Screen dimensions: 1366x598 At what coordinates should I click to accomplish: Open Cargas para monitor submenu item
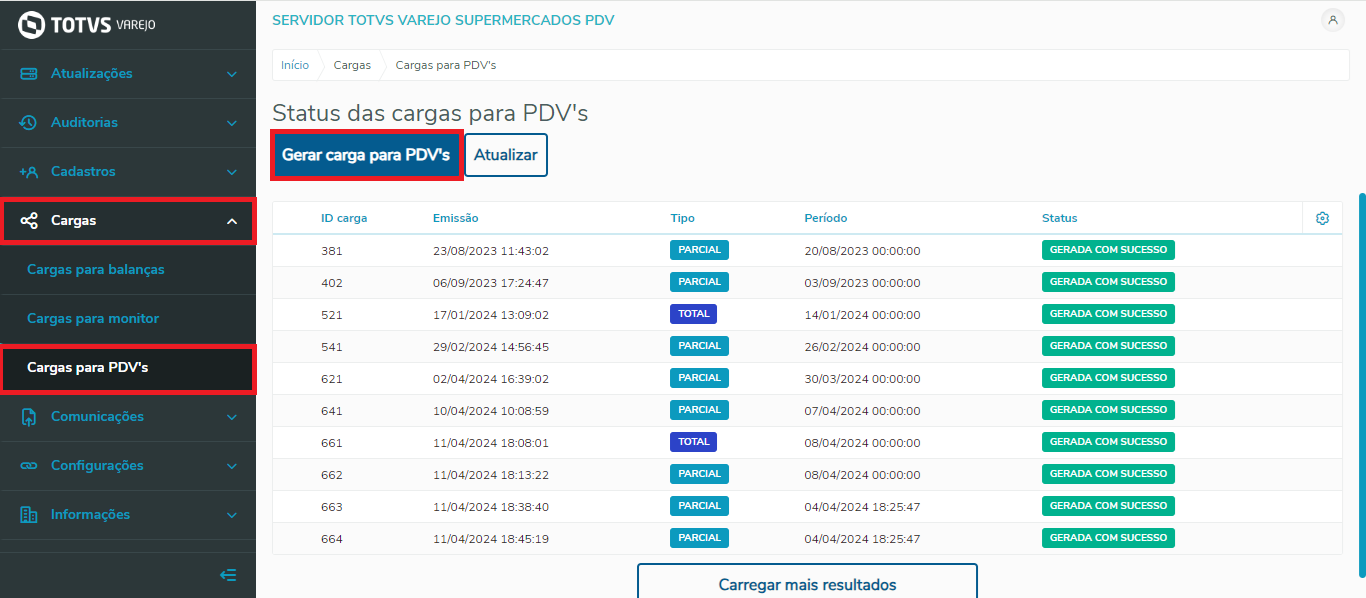[x=128, y=319]
